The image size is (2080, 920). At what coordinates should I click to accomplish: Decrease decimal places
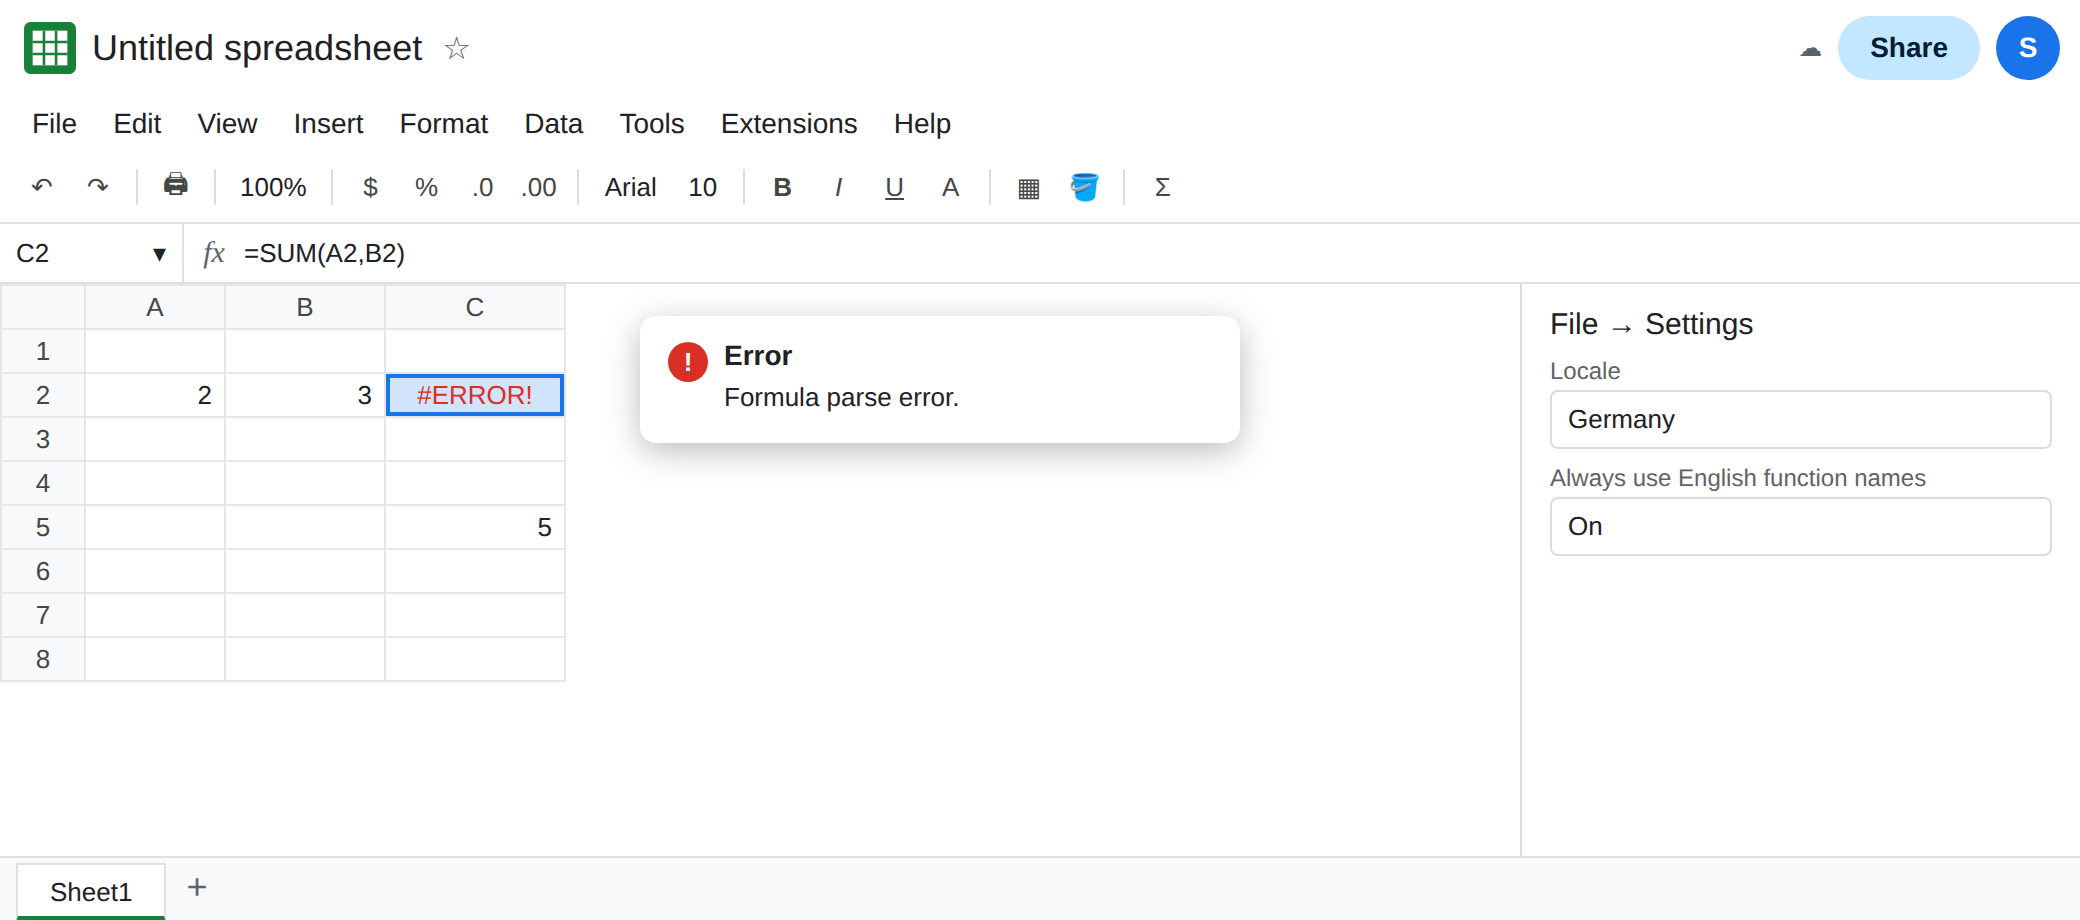point(482,187)
